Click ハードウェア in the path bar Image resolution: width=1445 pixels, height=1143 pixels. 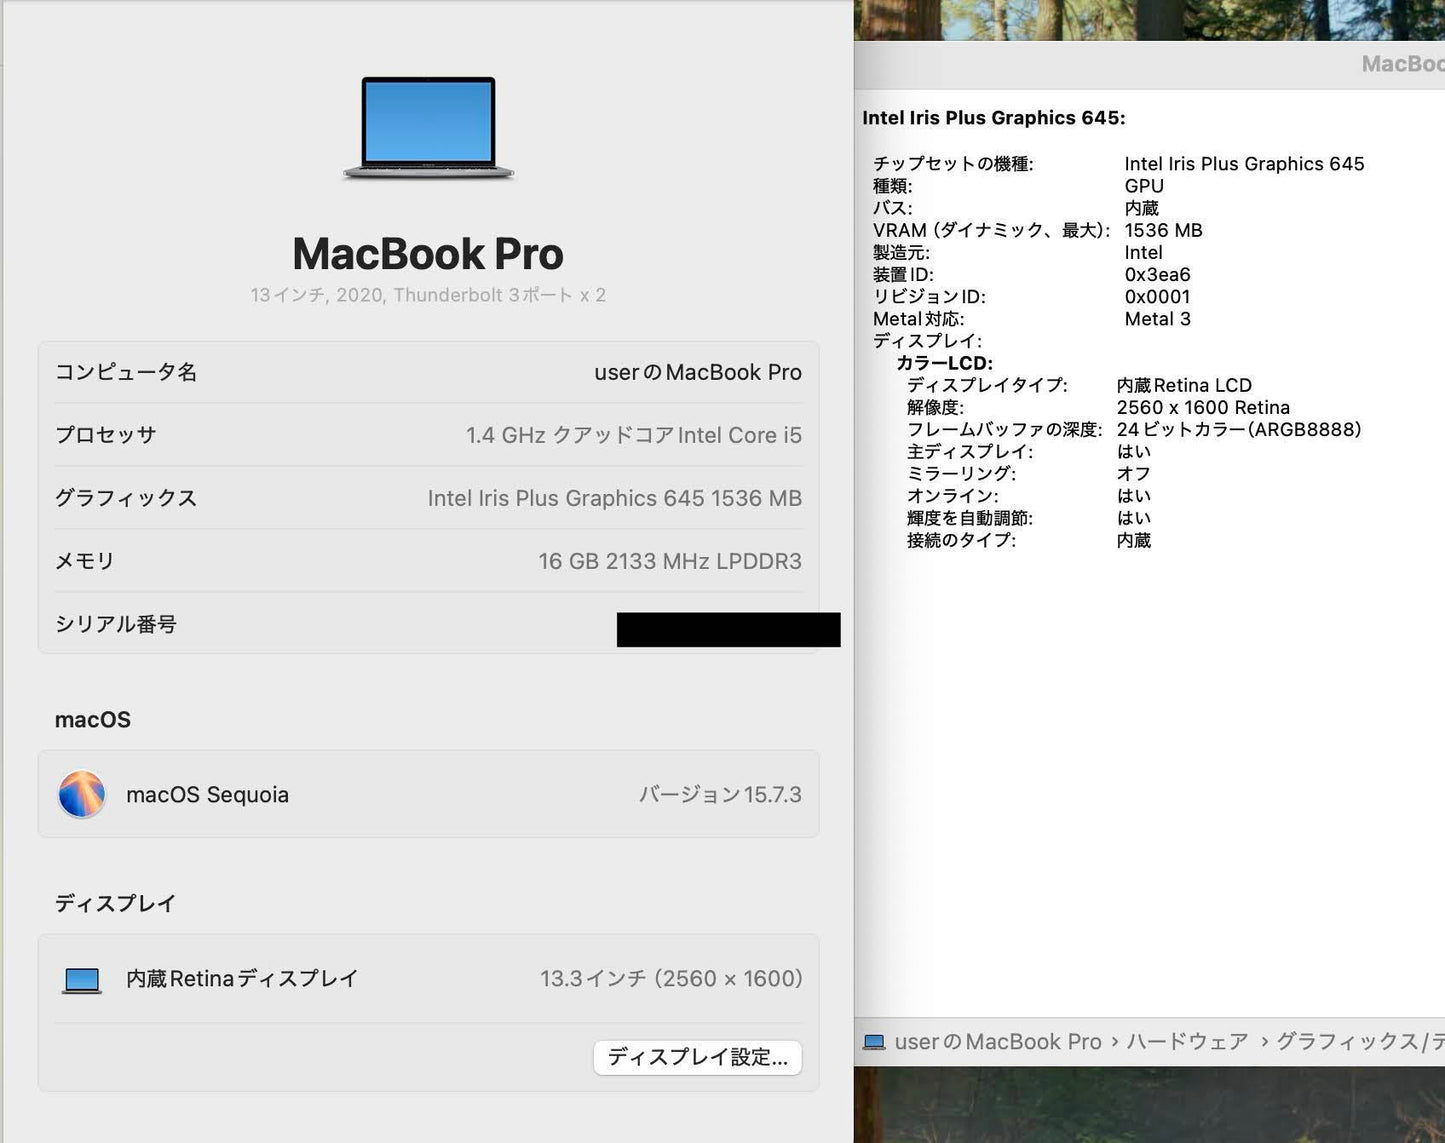tap(1187, 1042)
